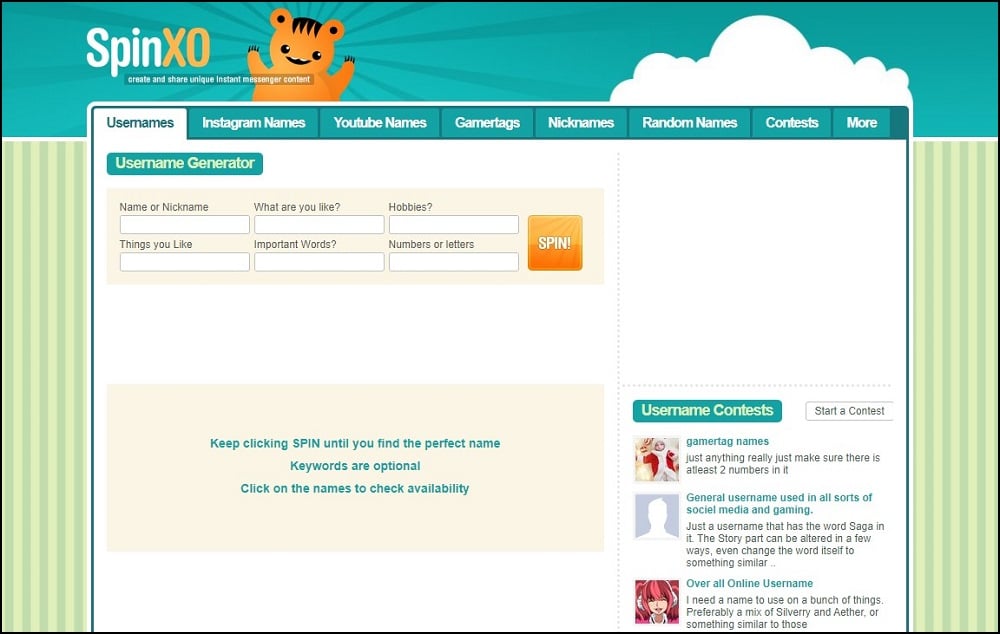Open the Youtube Names tab
This screenshot has height=634, width=1000.
[x=379, y=122]
